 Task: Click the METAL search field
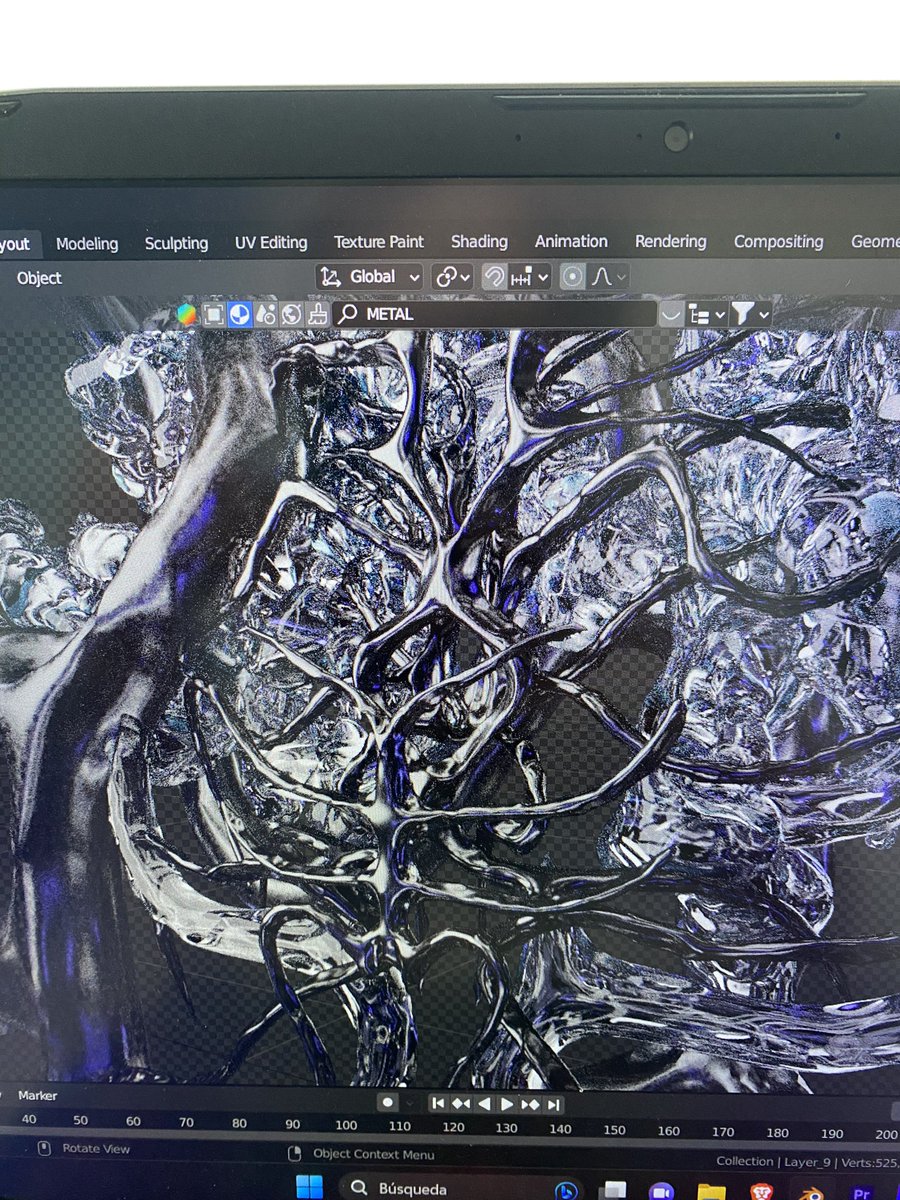pyautogui.click(x=495, y=314)
